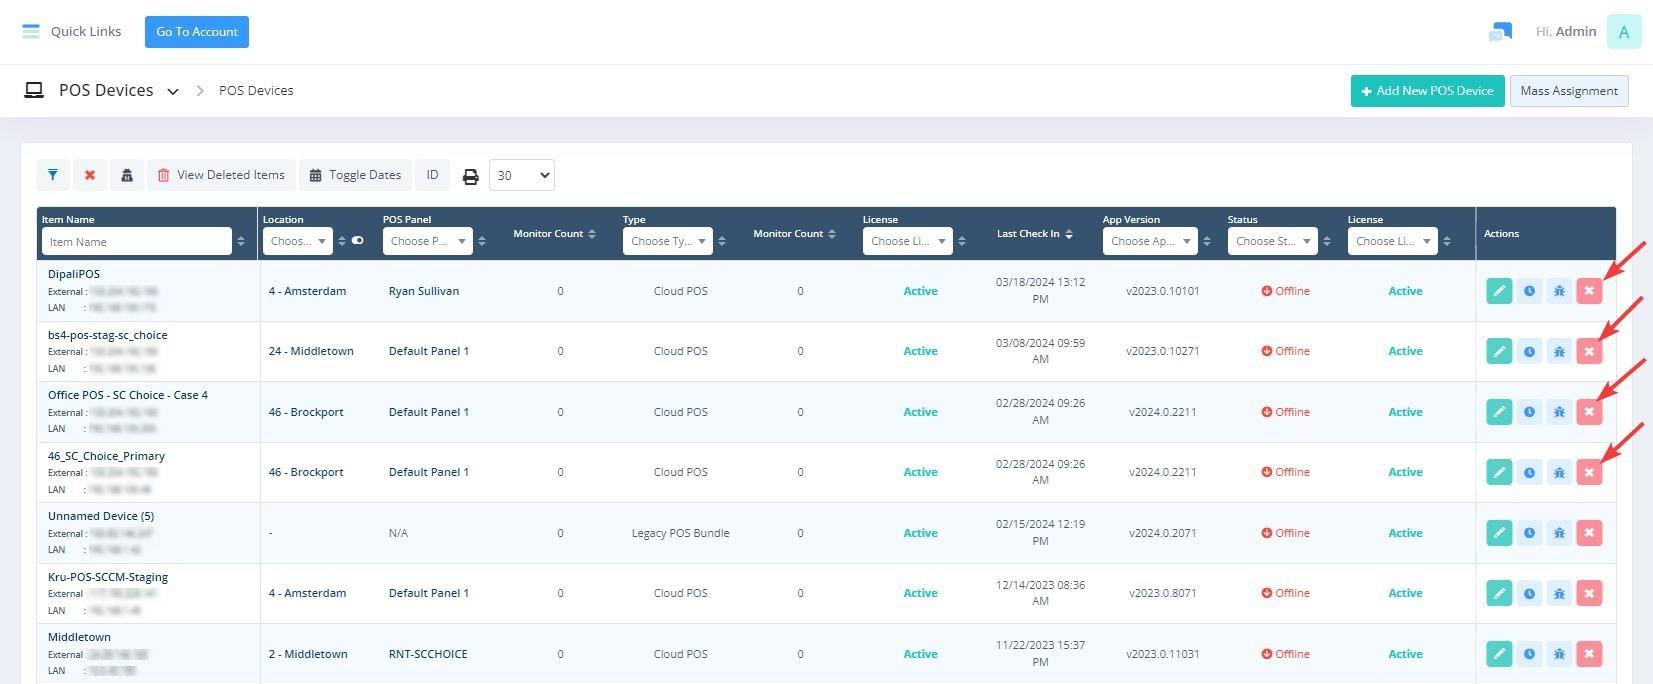The height and width of the screenshot is (684, 1653).
Task: Click the bug debug icon for DipaliPOS
Action: [x=1559, y=291]
